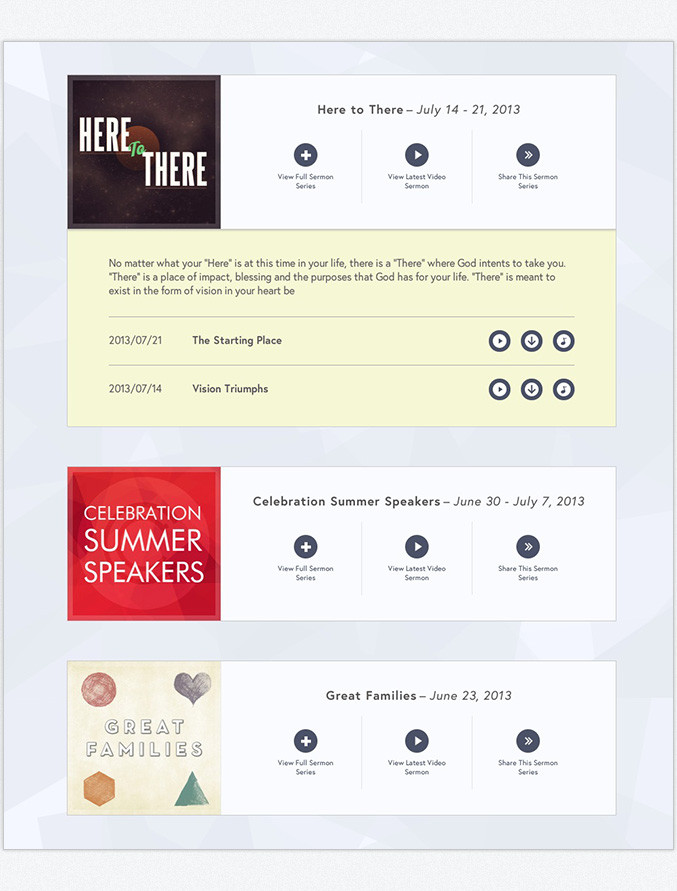Open audio for Vision Triumphs sermon

click(x=563, y=389)
